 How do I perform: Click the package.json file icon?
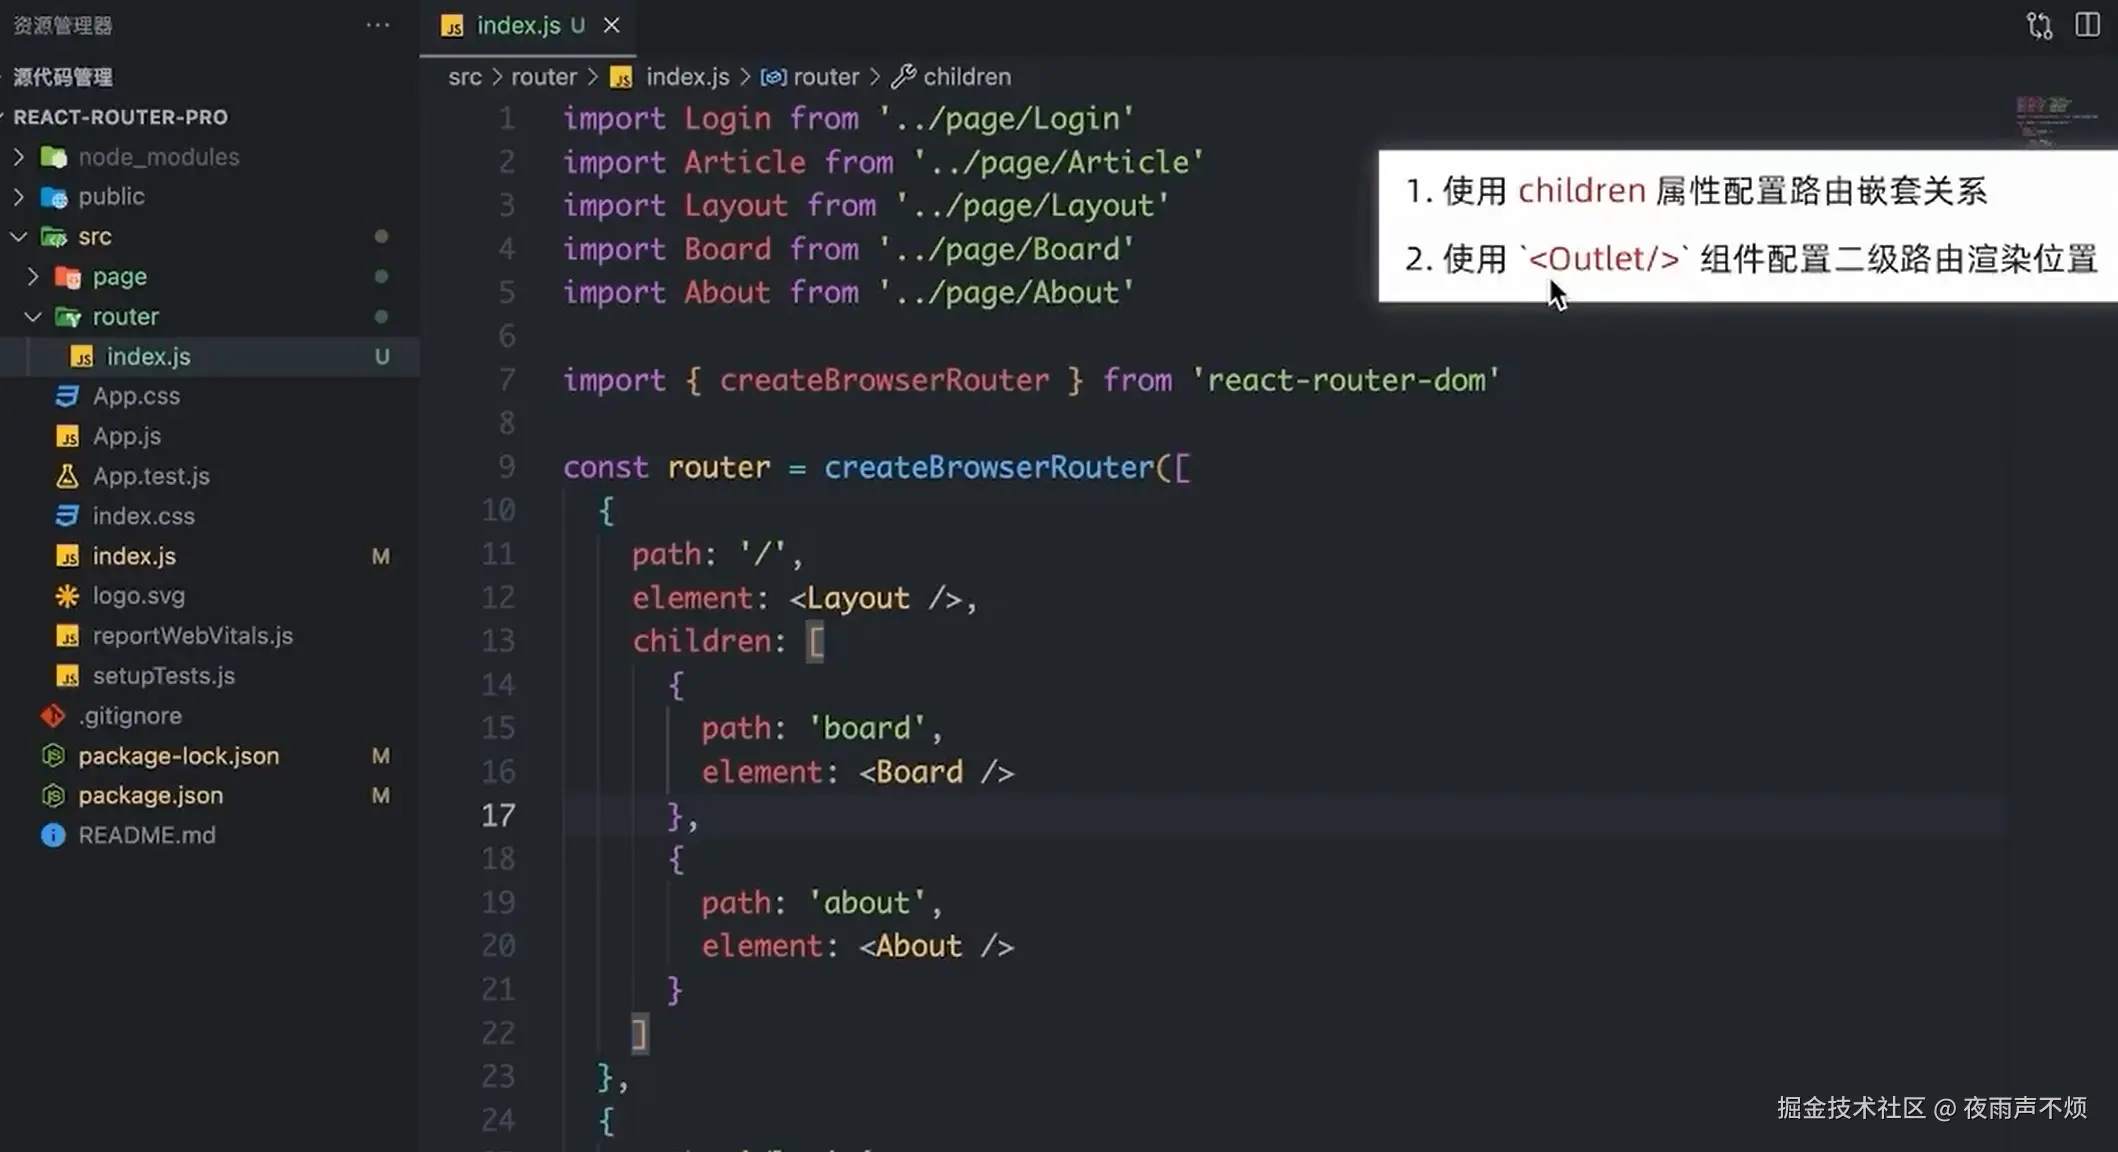click(53, 796)
